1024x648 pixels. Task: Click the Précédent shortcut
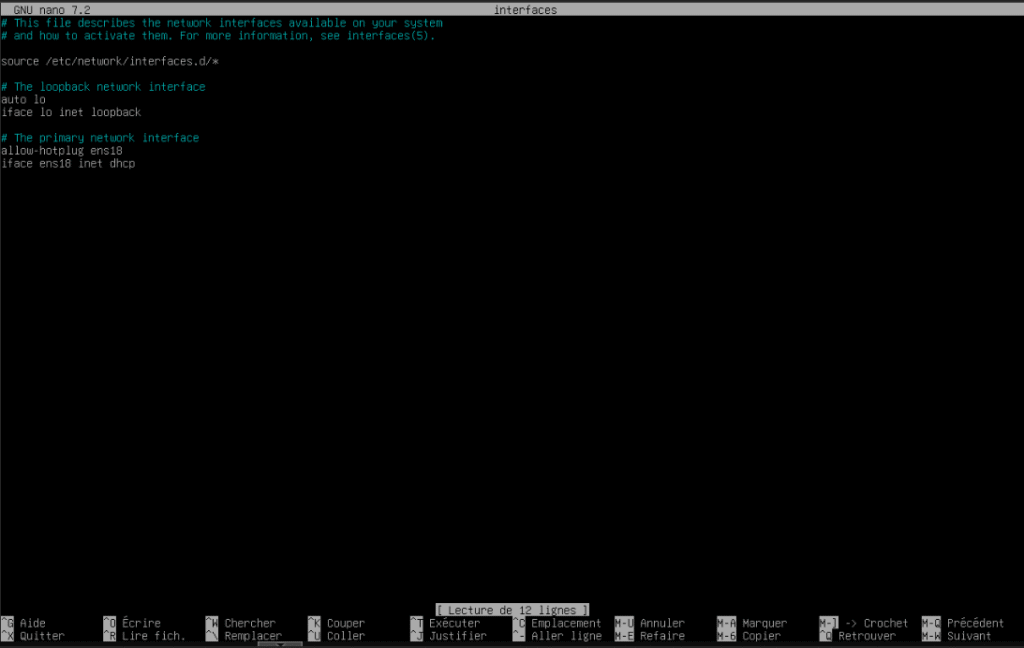[x=975, y=623]
